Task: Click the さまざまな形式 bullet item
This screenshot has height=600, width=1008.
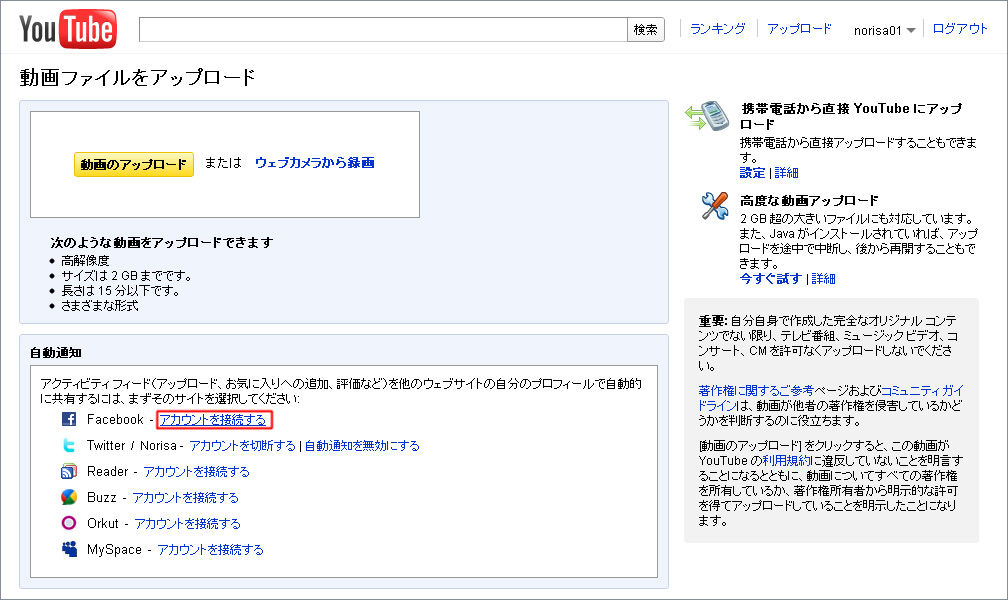Action: 100,305
